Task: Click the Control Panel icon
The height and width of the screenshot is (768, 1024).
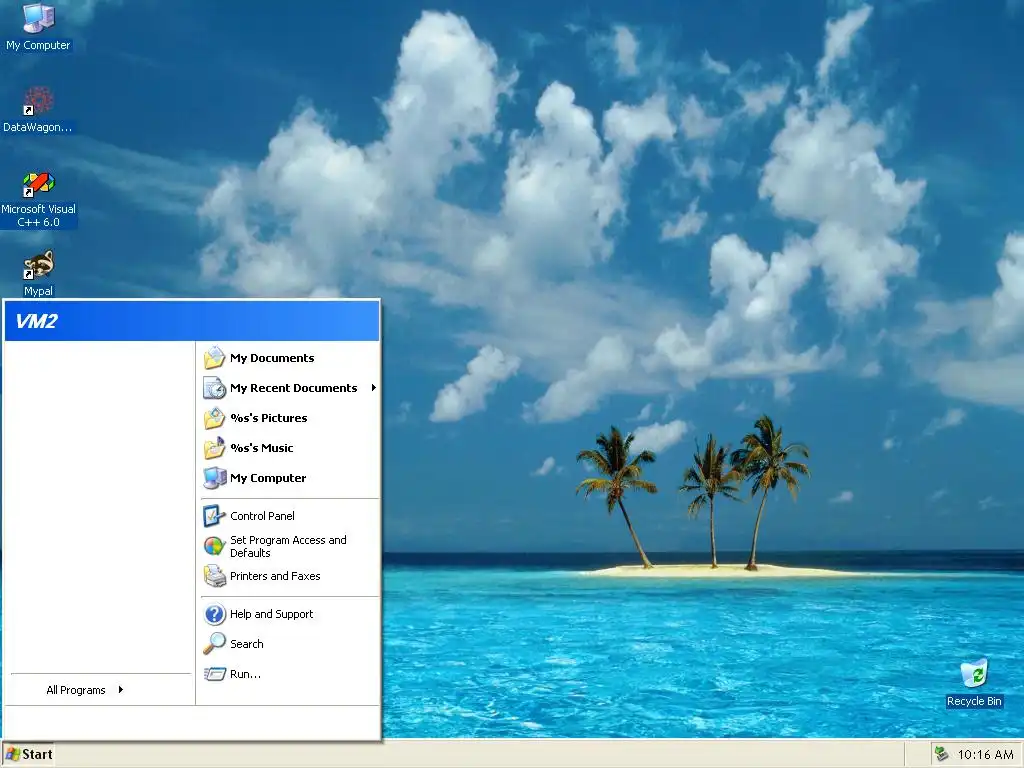Action: [x=214, y=516]
